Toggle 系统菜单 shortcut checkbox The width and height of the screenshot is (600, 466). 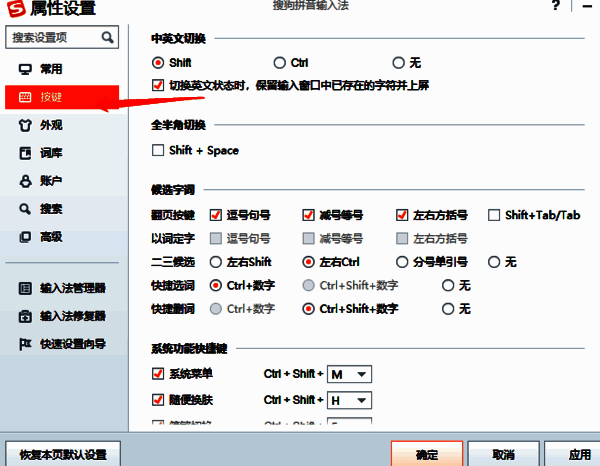click(158, 373)
